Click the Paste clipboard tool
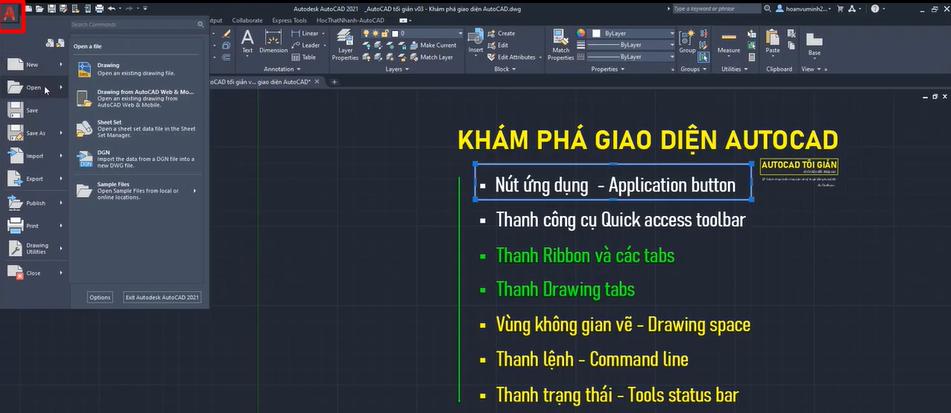The image size is (951, 413). [x=773, y=42]
